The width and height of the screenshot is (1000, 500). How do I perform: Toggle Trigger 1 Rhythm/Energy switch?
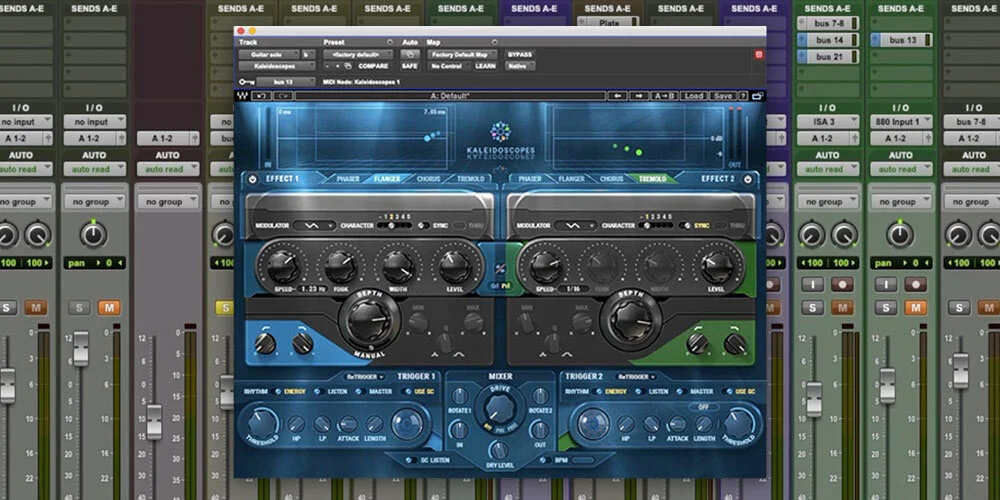pos(277,392)
